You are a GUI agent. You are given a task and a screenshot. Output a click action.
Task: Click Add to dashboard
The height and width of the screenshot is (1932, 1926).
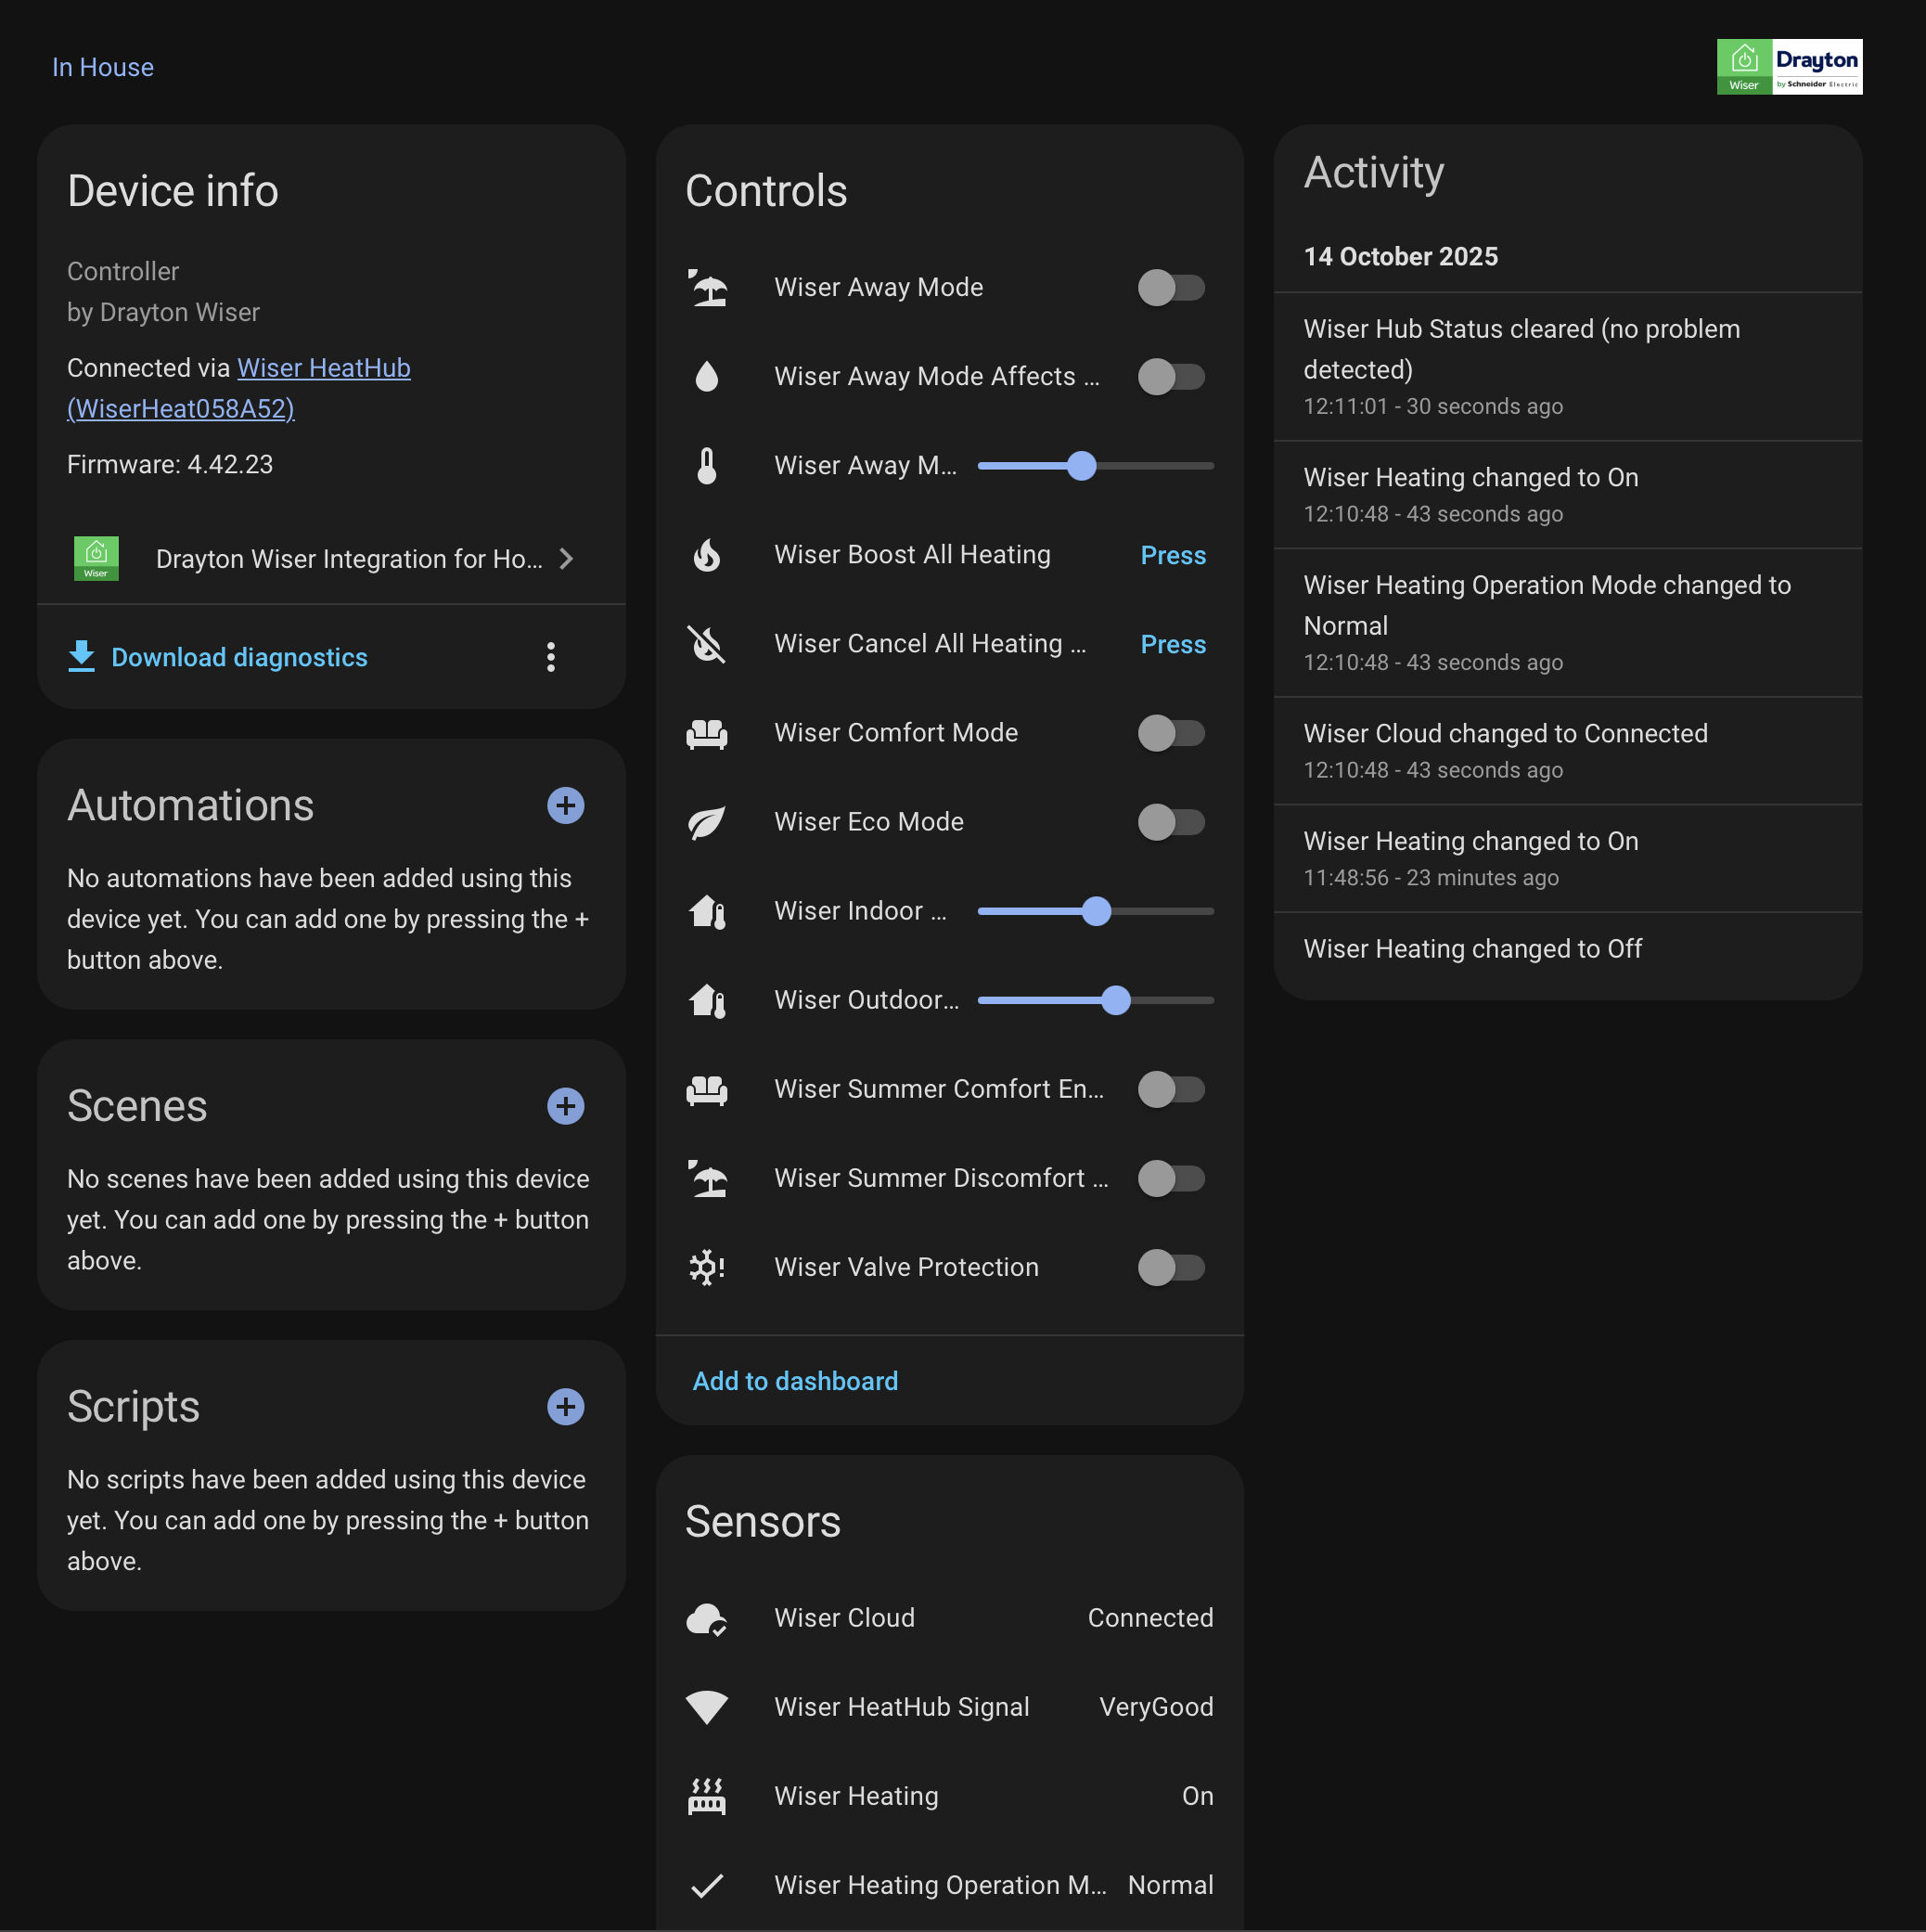[795, 1381]
